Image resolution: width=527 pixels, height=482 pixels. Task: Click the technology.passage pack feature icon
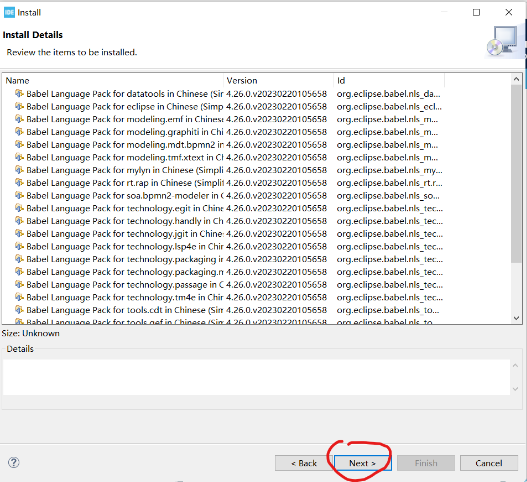[19, 284]
